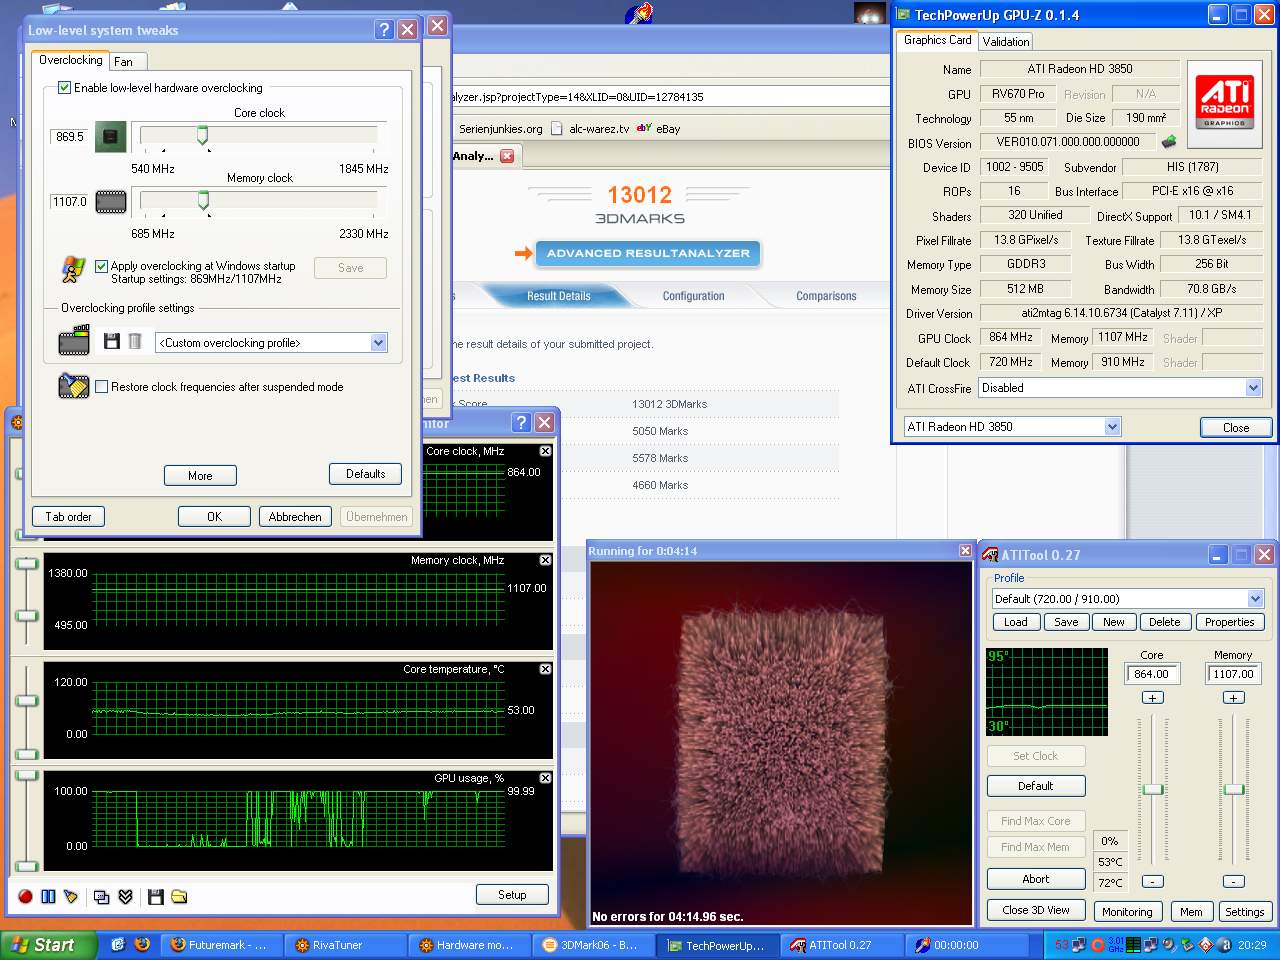The image size is (1280, 960).
Task: Disable low-level hardware overclocking checkbox
Action: [65, 88]
